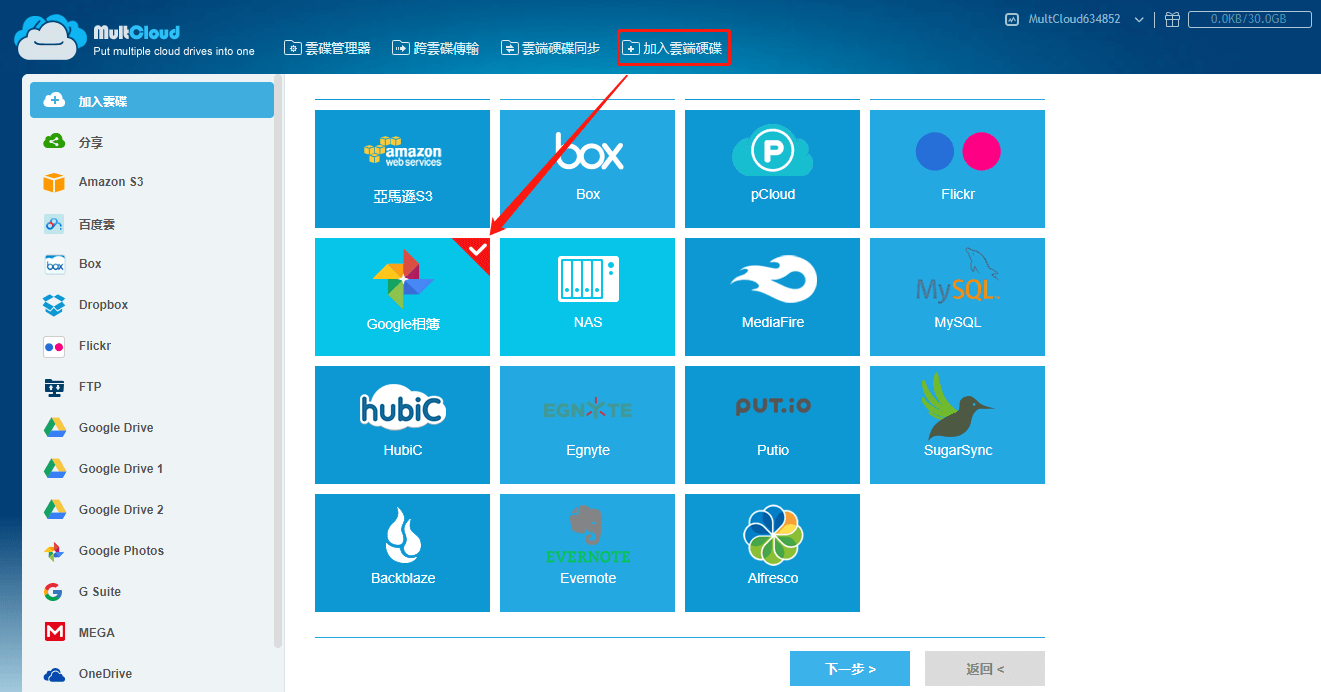Select the Putio tile
Viewport: 1321px width, 692px height.
pos(772,425)
